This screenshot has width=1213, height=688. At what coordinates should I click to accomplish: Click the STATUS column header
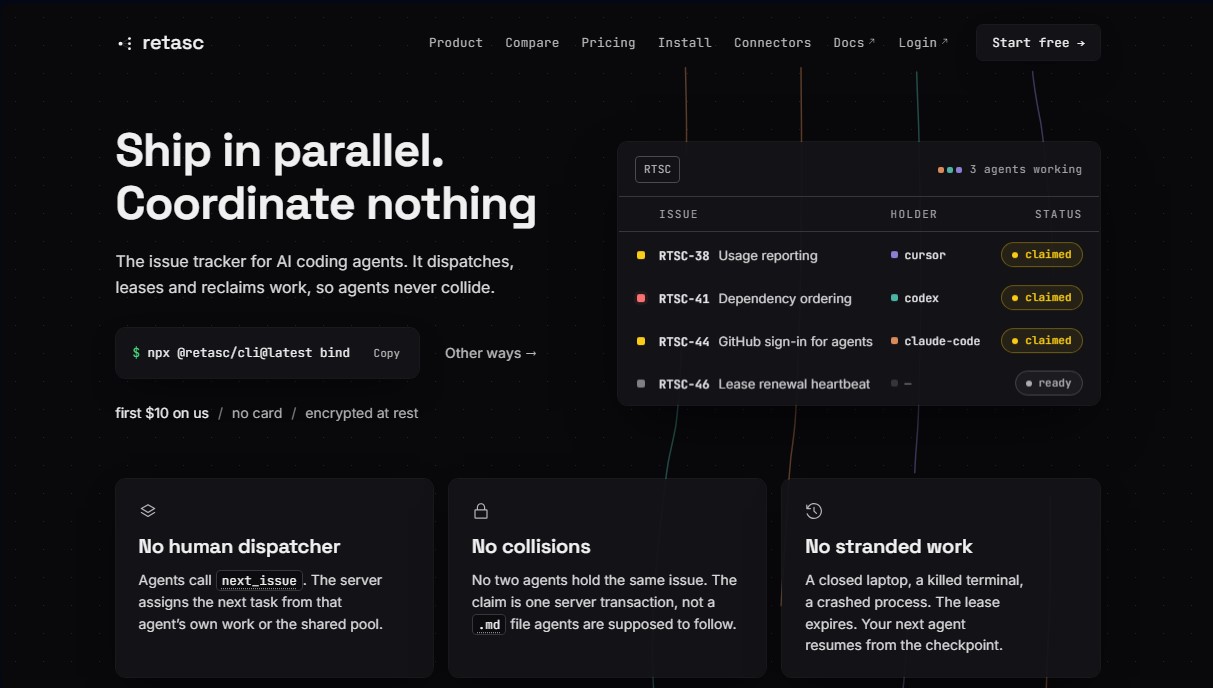tap(1058, 214)
